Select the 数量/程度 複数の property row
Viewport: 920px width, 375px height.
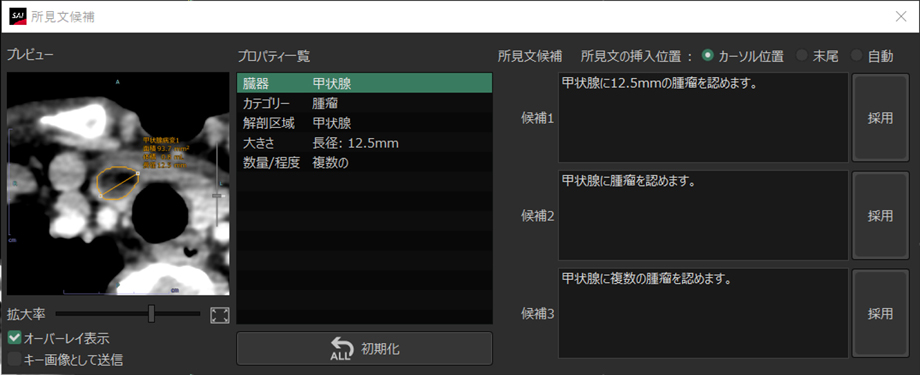click(x=364, y=163)
